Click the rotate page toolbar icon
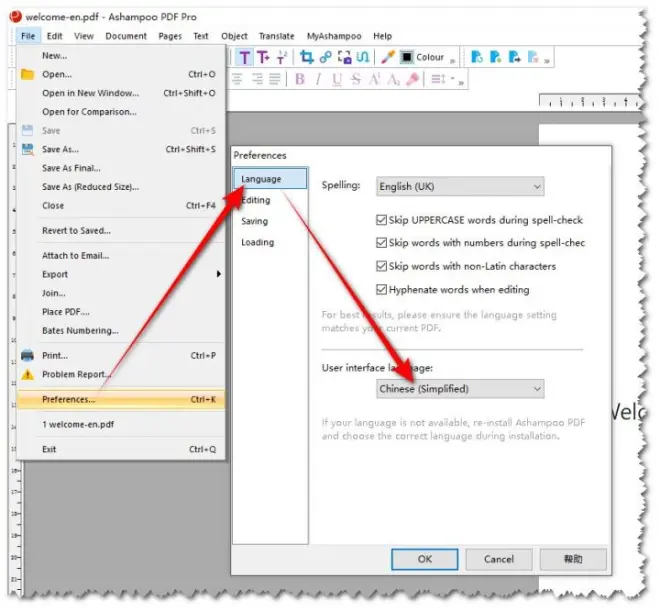Screen dimensions: 660x611 (x=476, y=57)
